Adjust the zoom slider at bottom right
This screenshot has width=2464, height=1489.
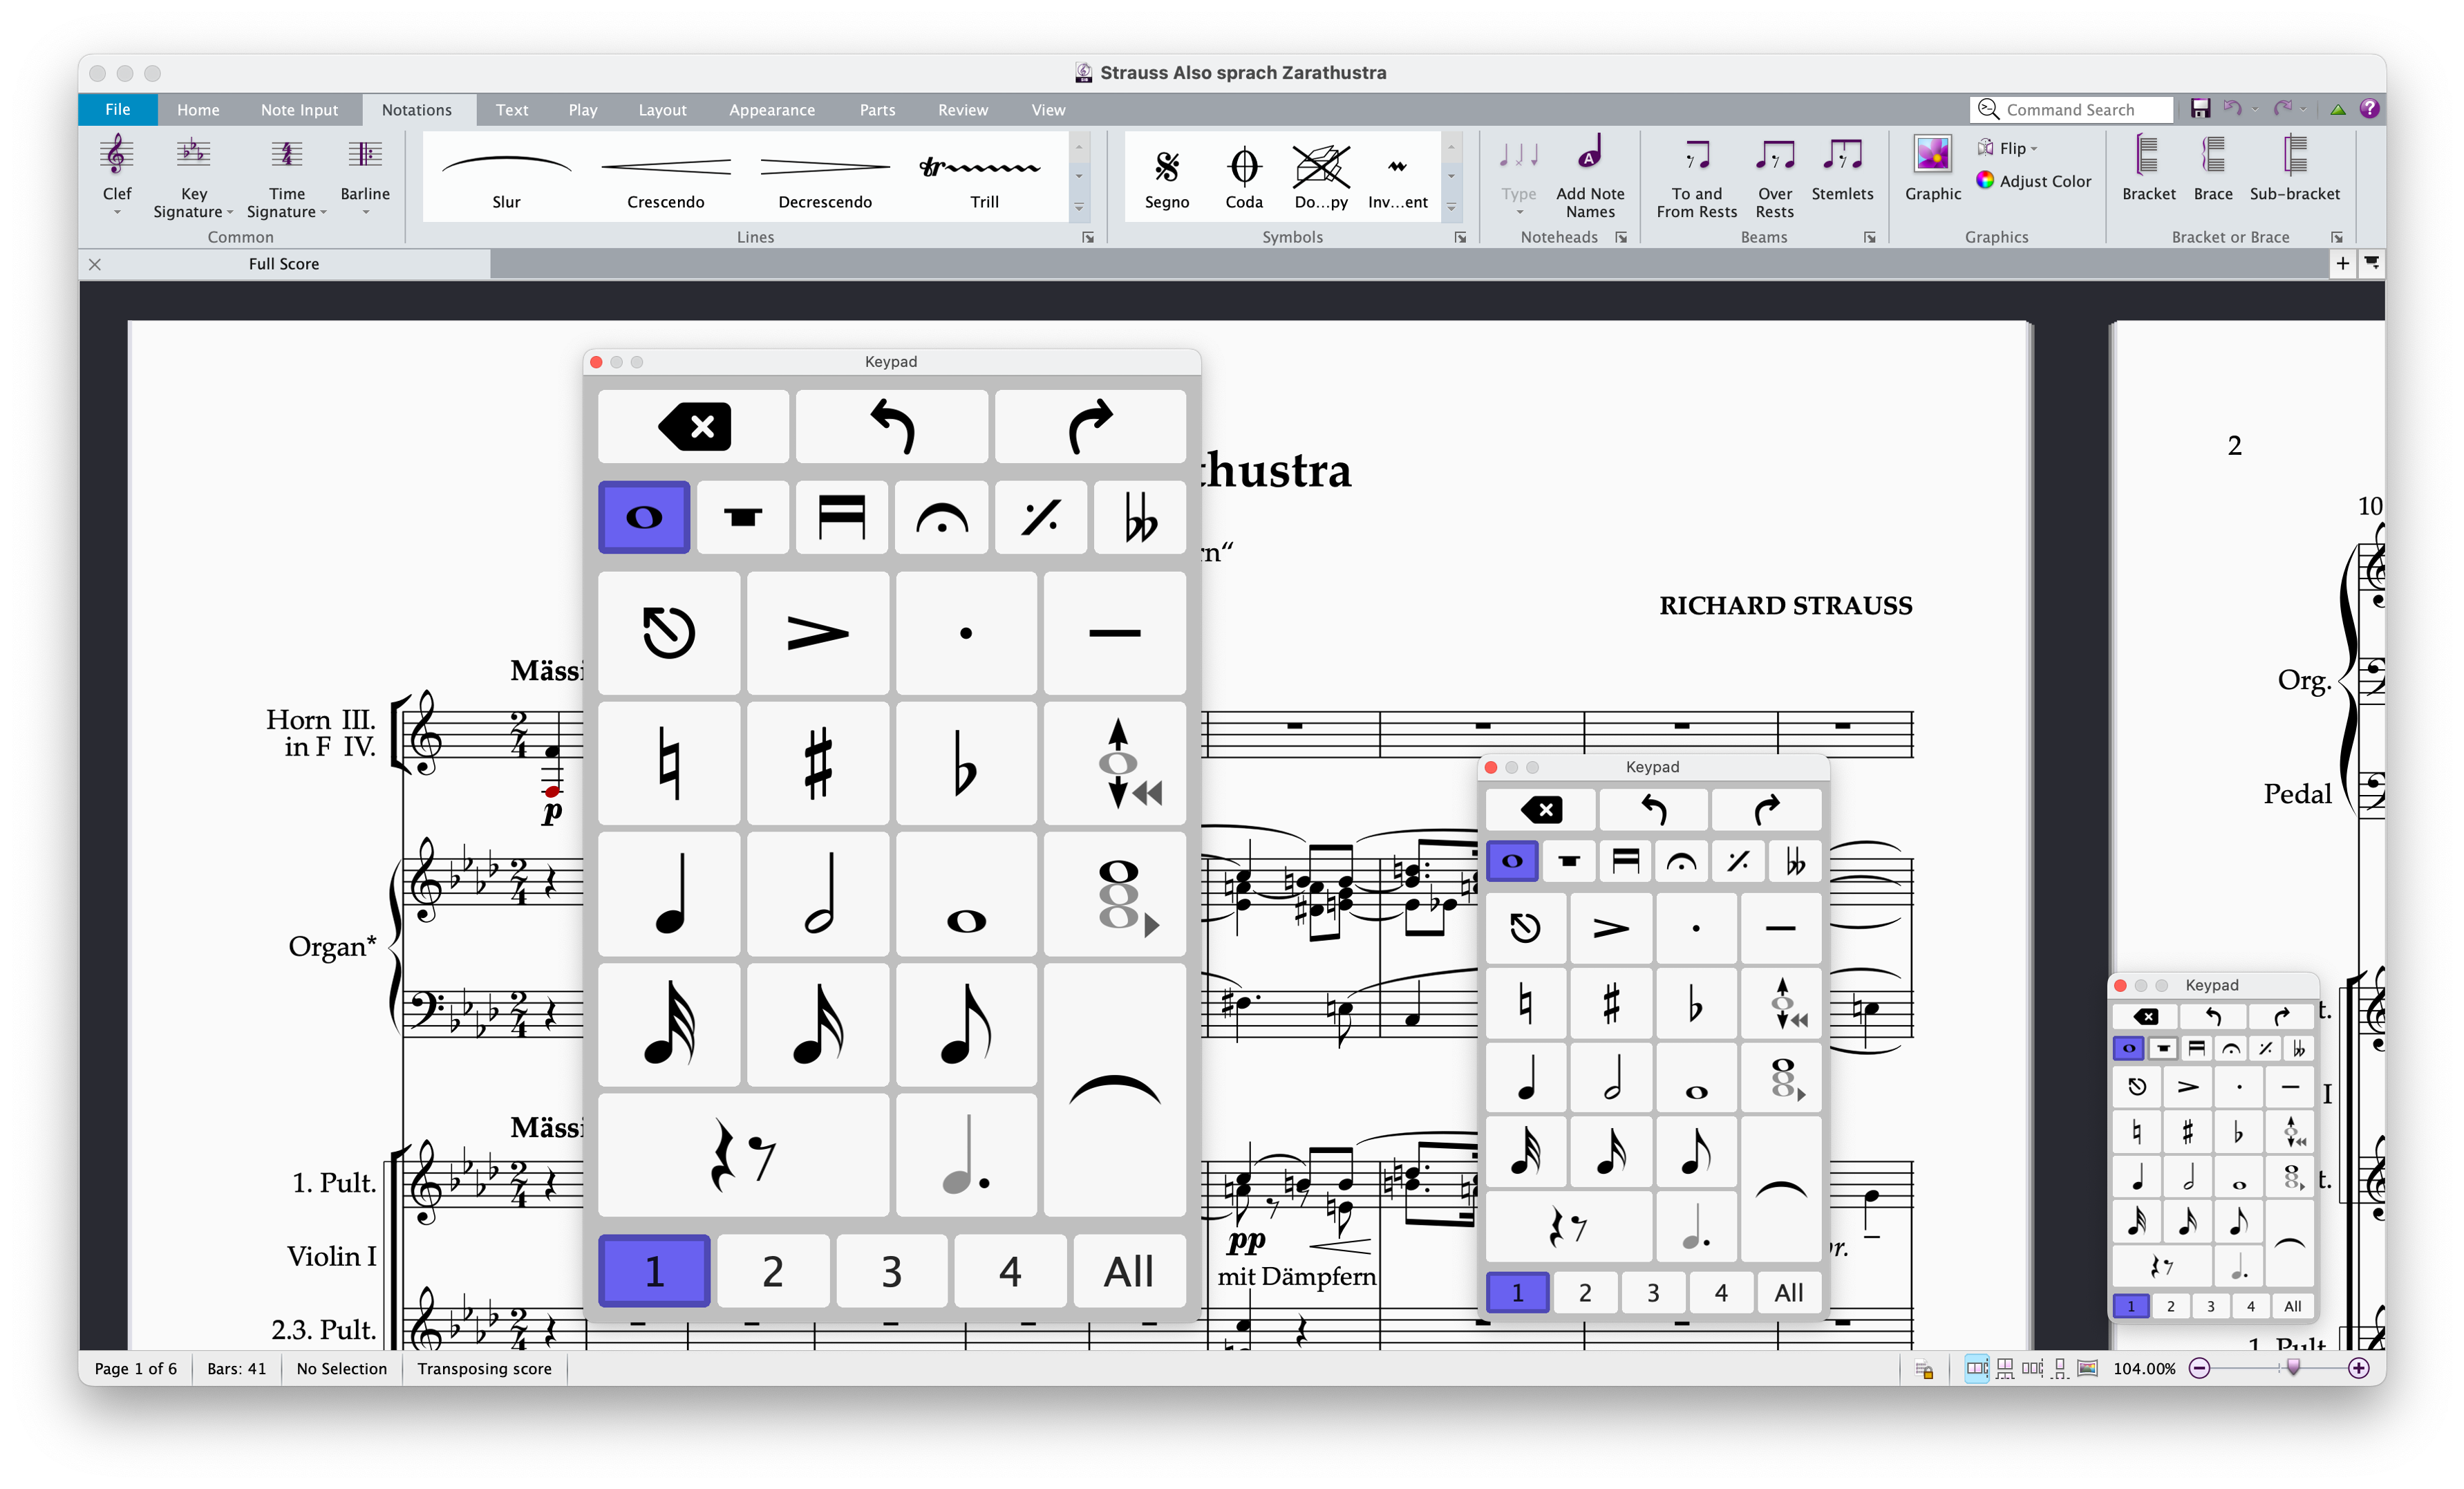(x=2293, y=1368)
